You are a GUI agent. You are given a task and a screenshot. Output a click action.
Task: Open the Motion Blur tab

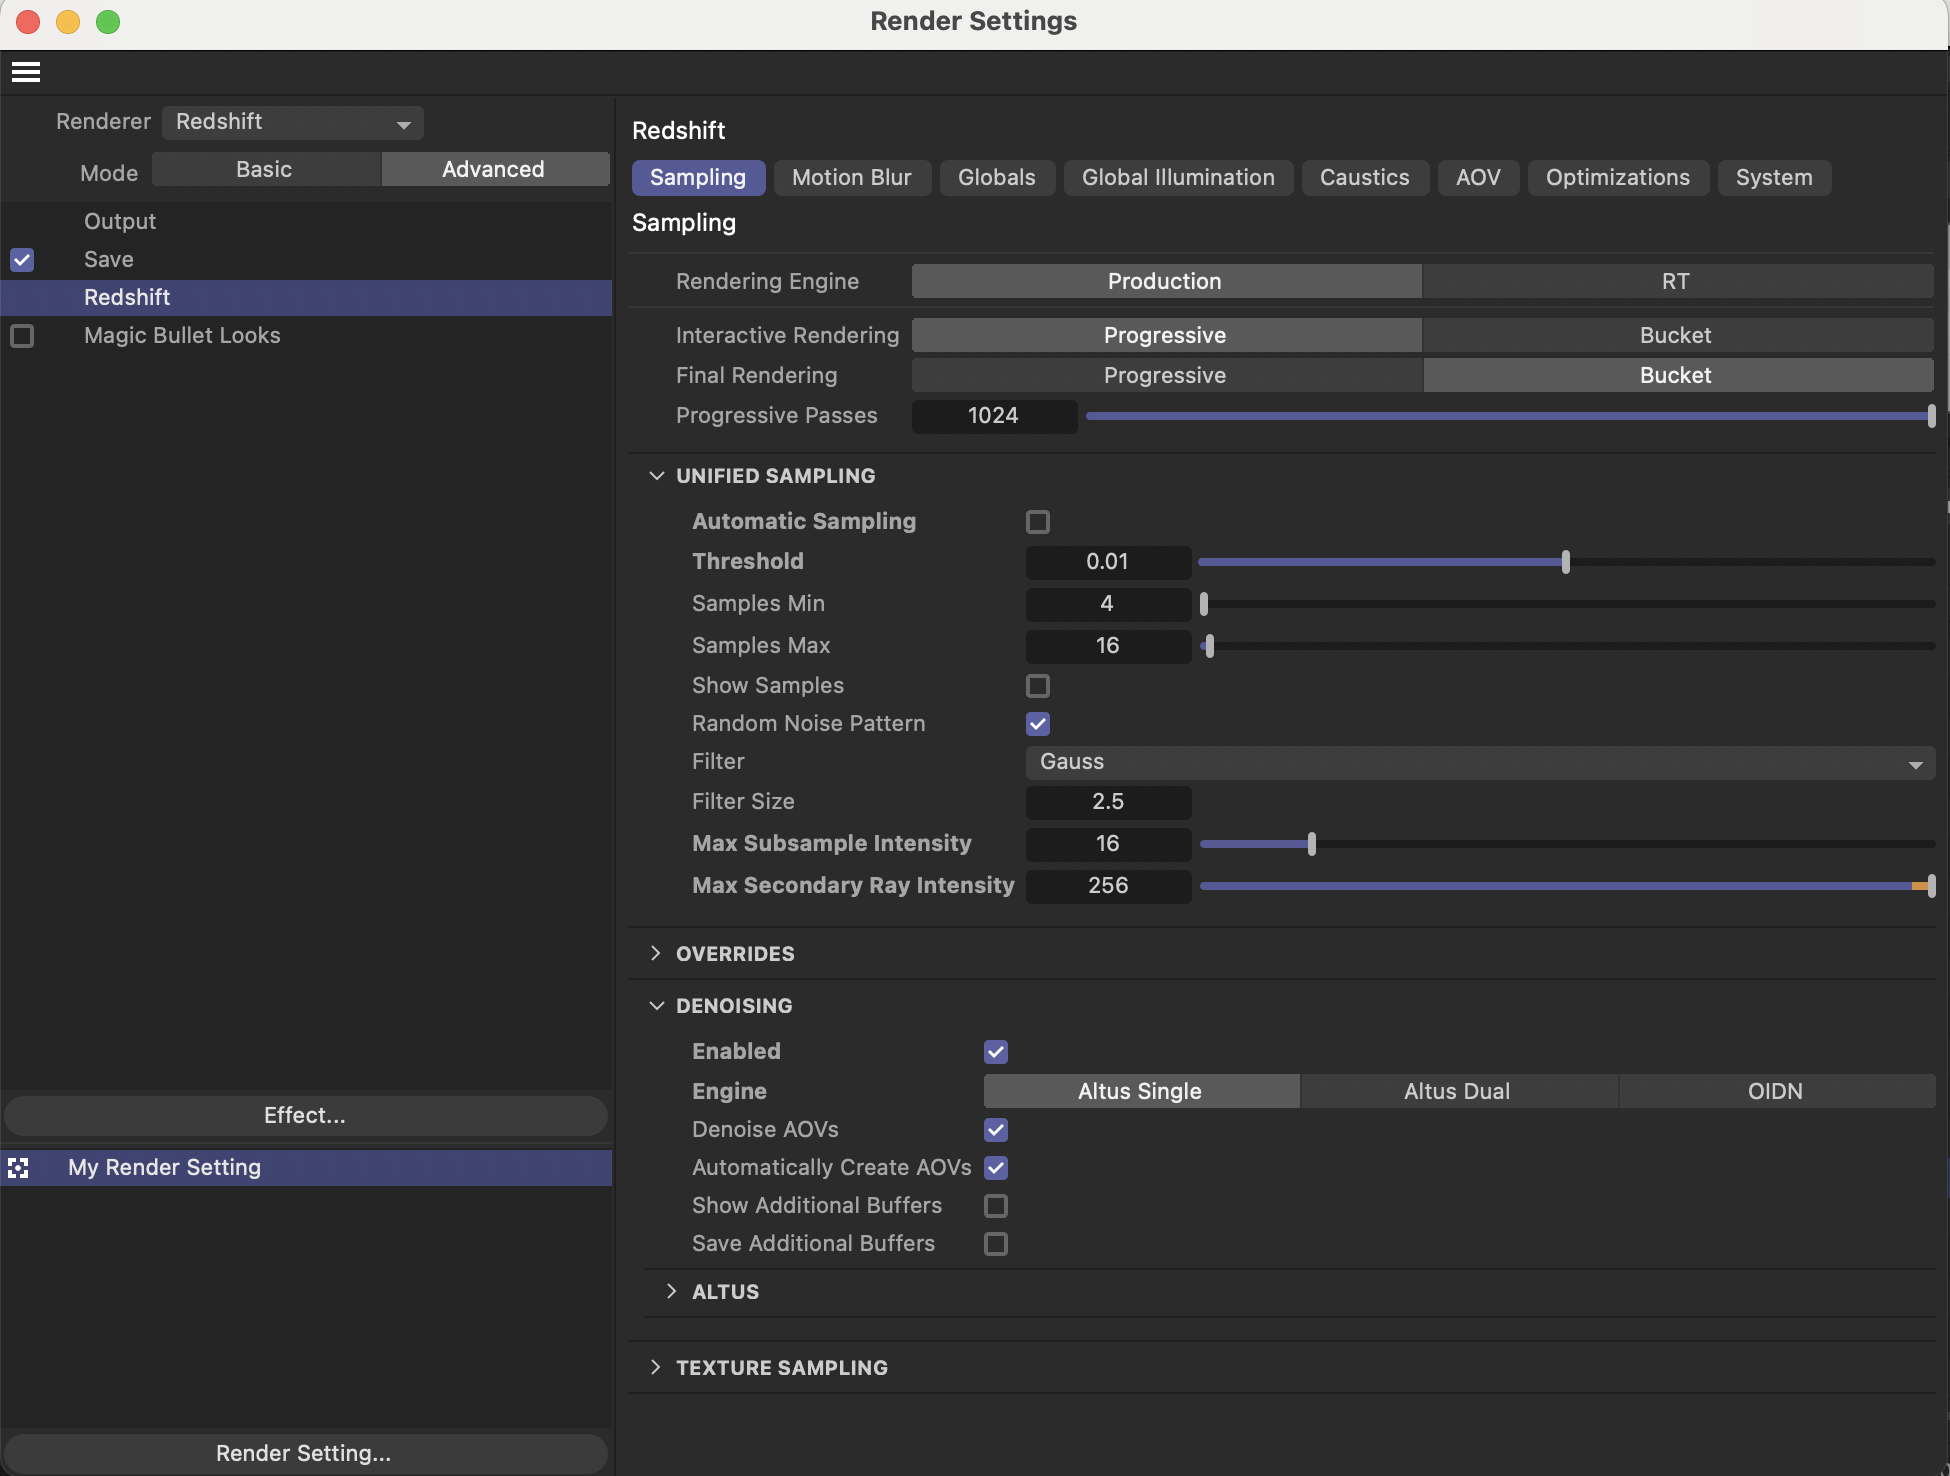tap(852, 178)
